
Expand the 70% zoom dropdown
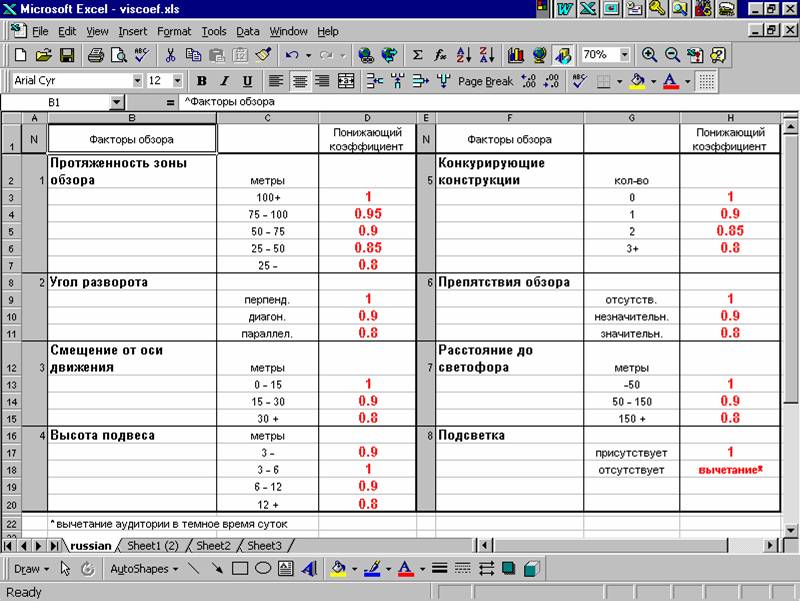point(625,56)
